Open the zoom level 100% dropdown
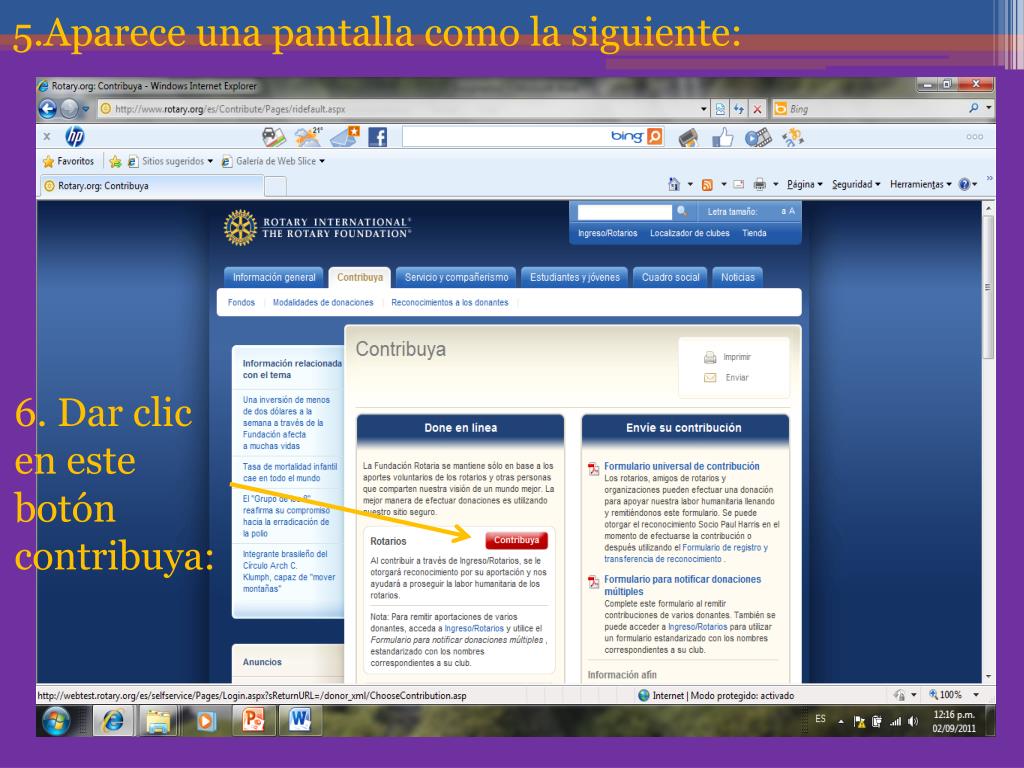This screenshot has height=768, width=1024. click(976, 695)
